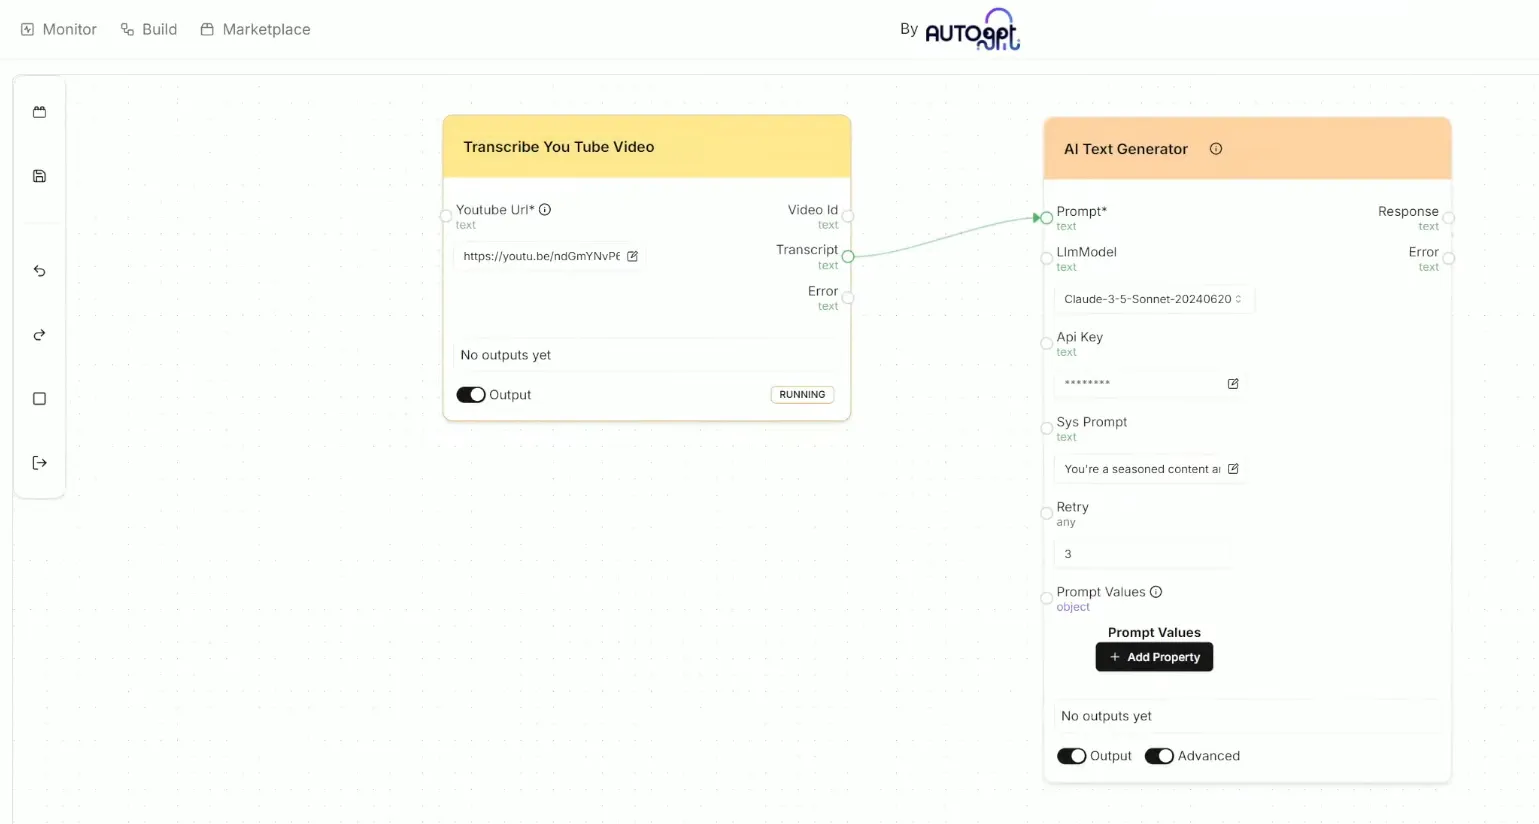Image resolution: width=1539 pixels, height=824 pixels.
Task: Click the connection line between Transcript and Prompt
Action: point(946,237)
